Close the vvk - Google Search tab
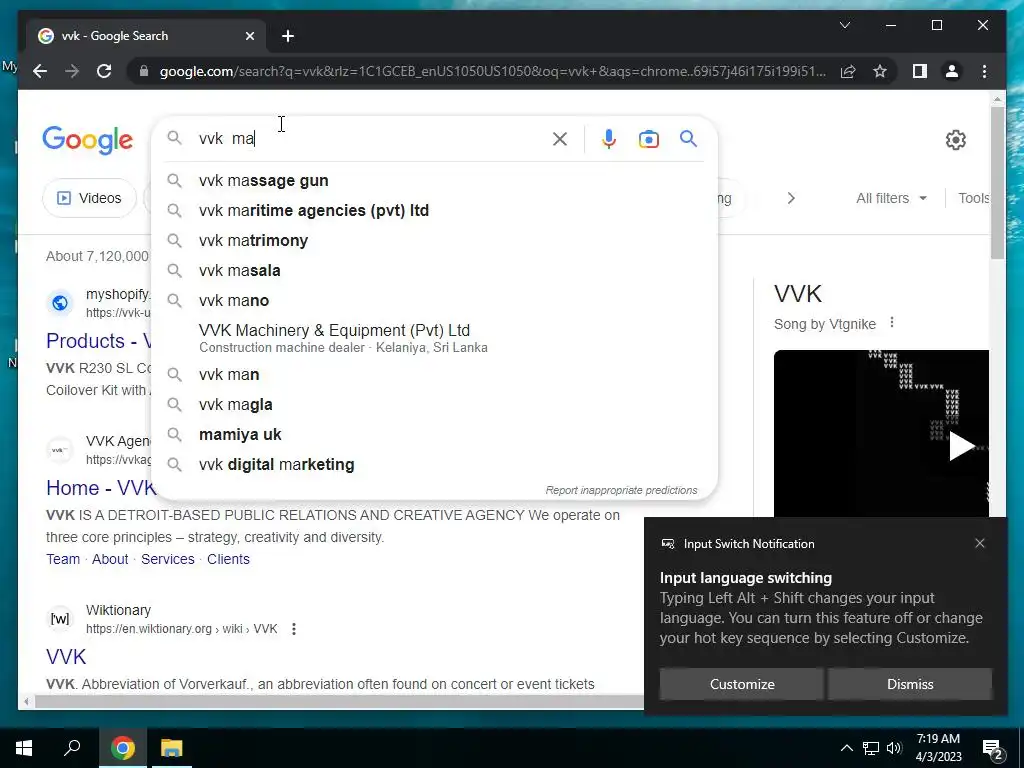 click(x=249, y=36)
